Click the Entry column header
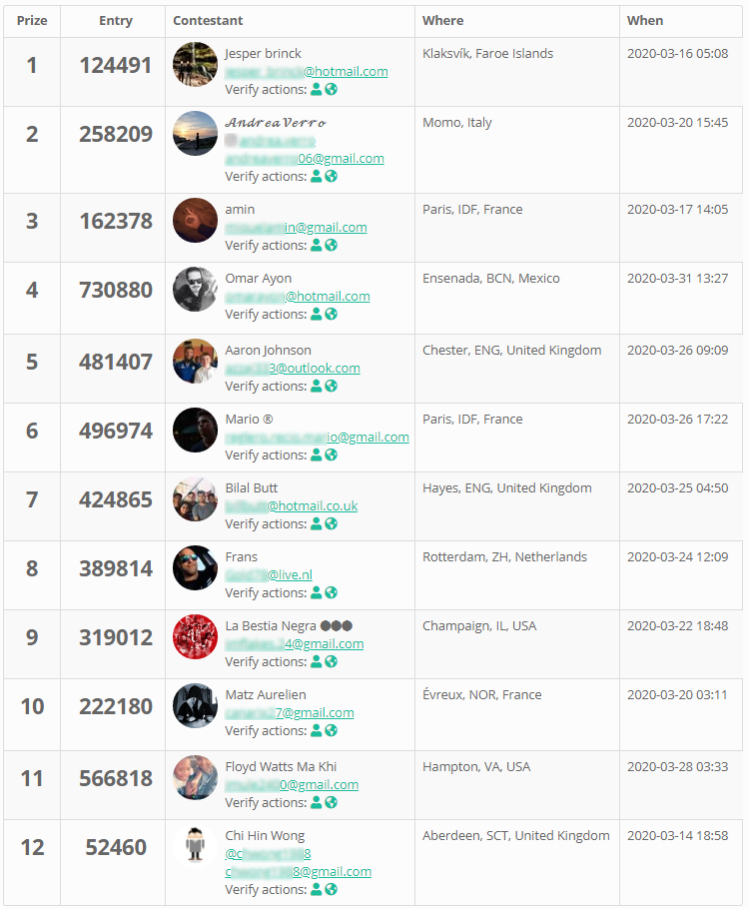 point(115,20)
